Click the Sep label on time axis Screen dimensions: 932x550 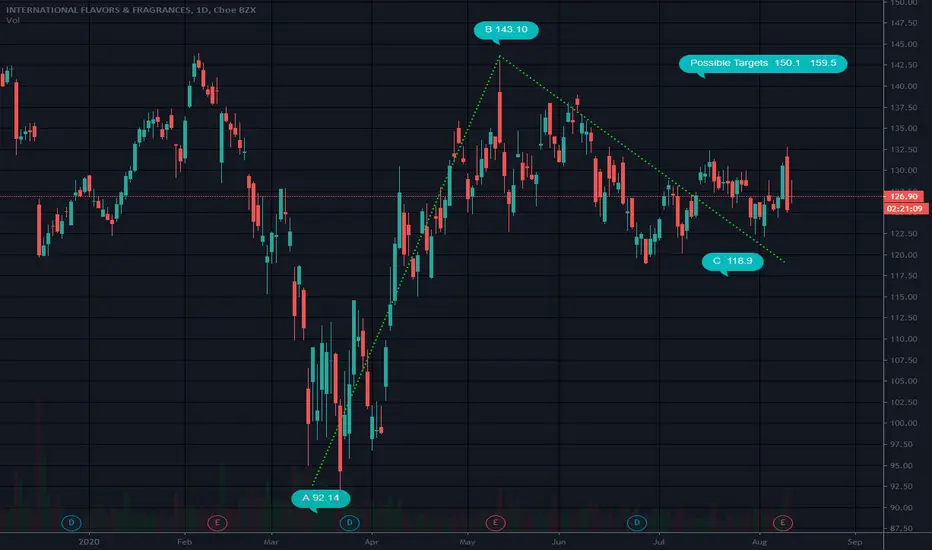click(855, 542)
